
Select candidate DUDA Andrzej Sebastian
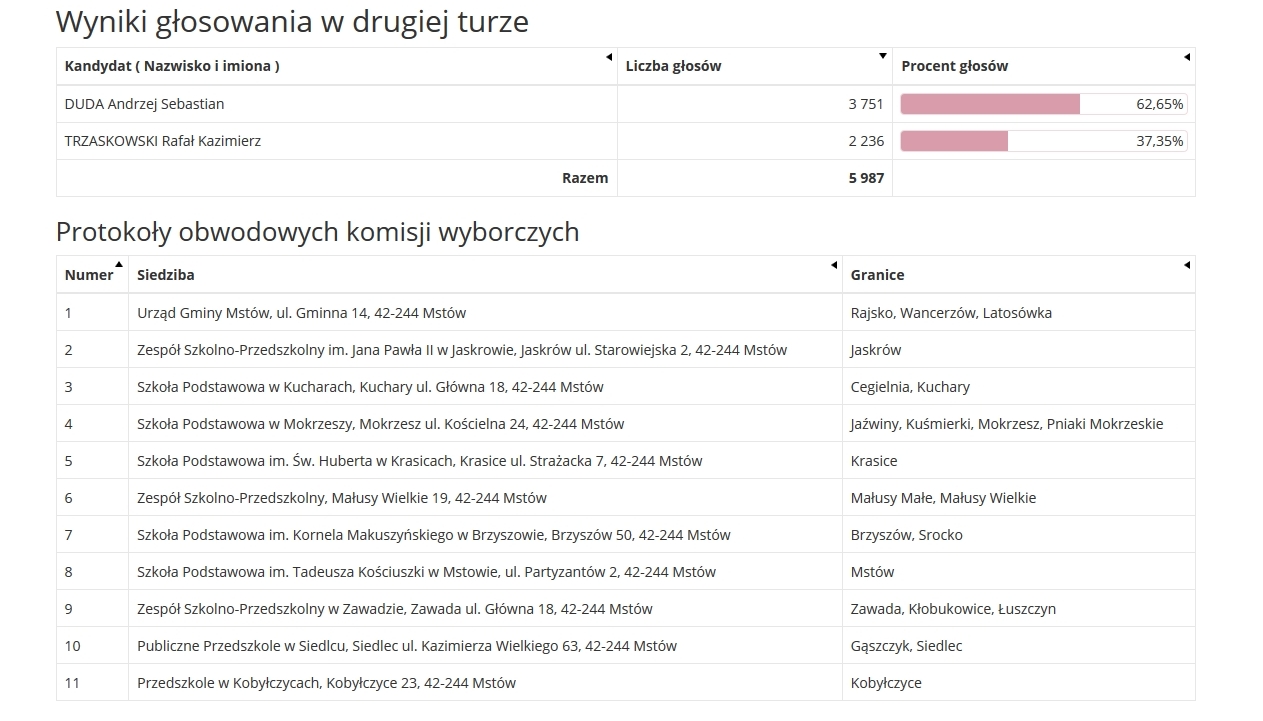click(144, 104)
